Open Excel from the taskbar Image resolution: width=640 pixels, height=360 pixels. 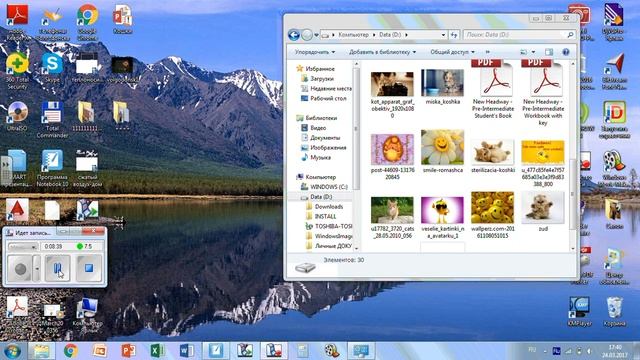[x=158, y=351]
